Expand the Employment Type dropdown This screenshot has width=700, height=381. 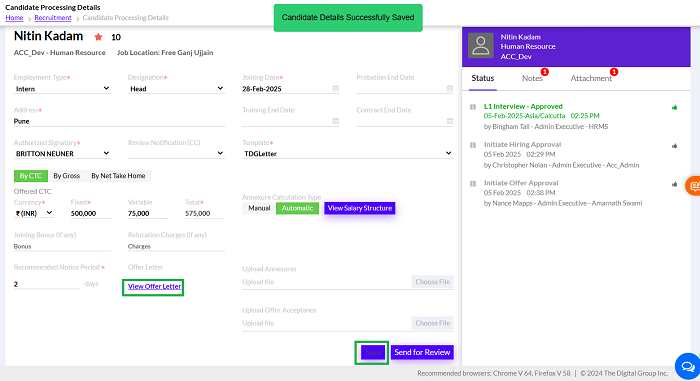(62, 88)
